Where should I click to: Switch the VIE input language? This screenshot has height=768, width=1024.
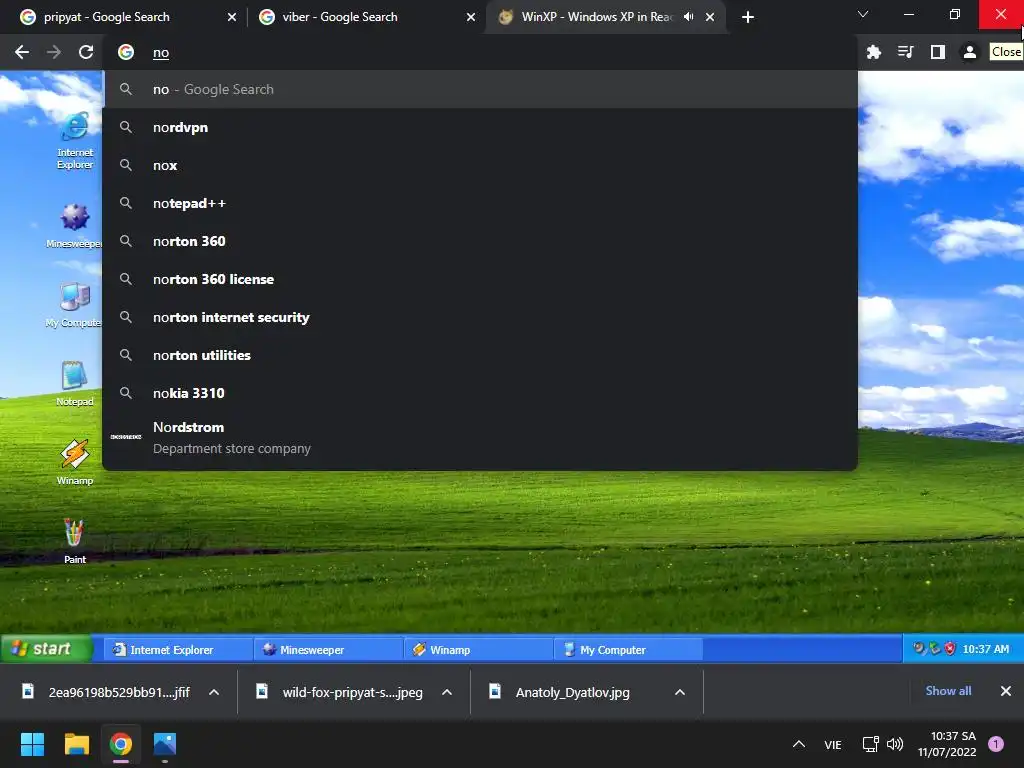(x=833, y=744)
